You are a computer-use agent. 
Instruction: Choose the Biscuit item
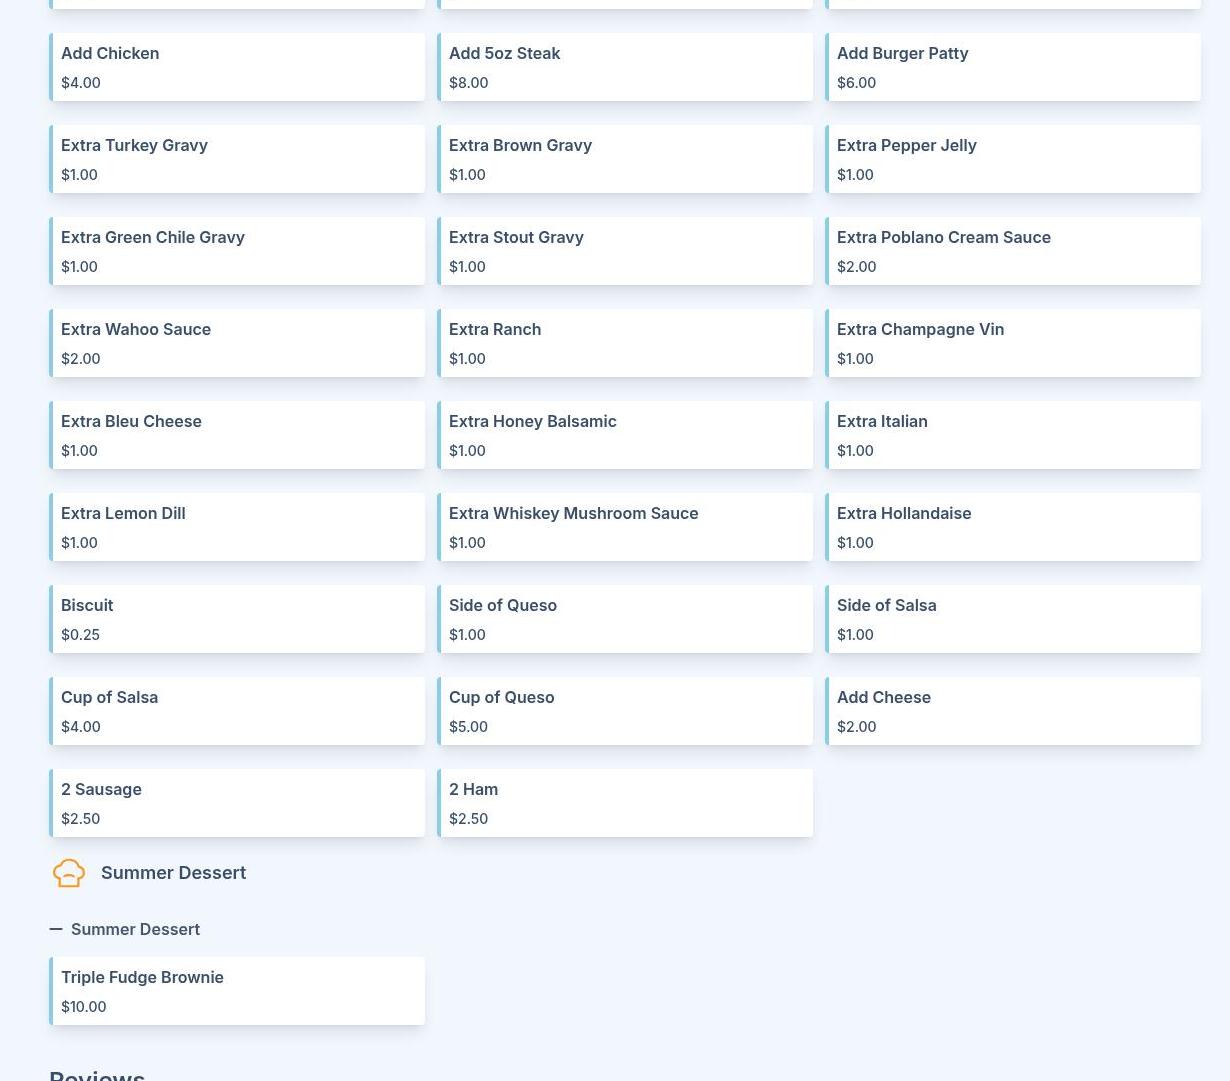coord(237,619)
